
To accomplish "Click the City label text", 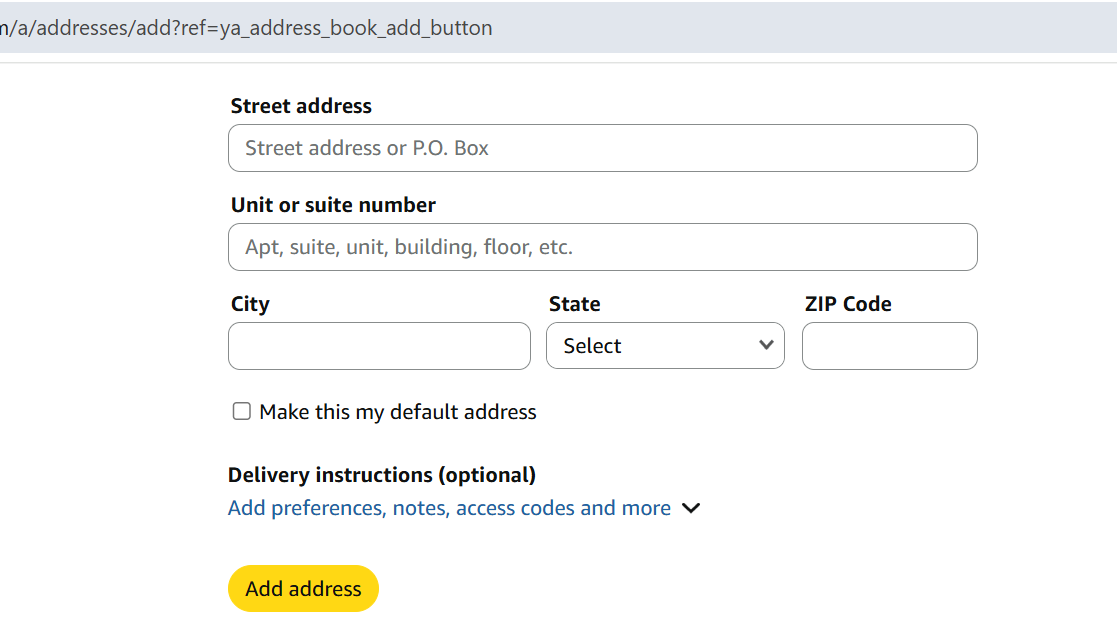I will [x=250, y=304].
